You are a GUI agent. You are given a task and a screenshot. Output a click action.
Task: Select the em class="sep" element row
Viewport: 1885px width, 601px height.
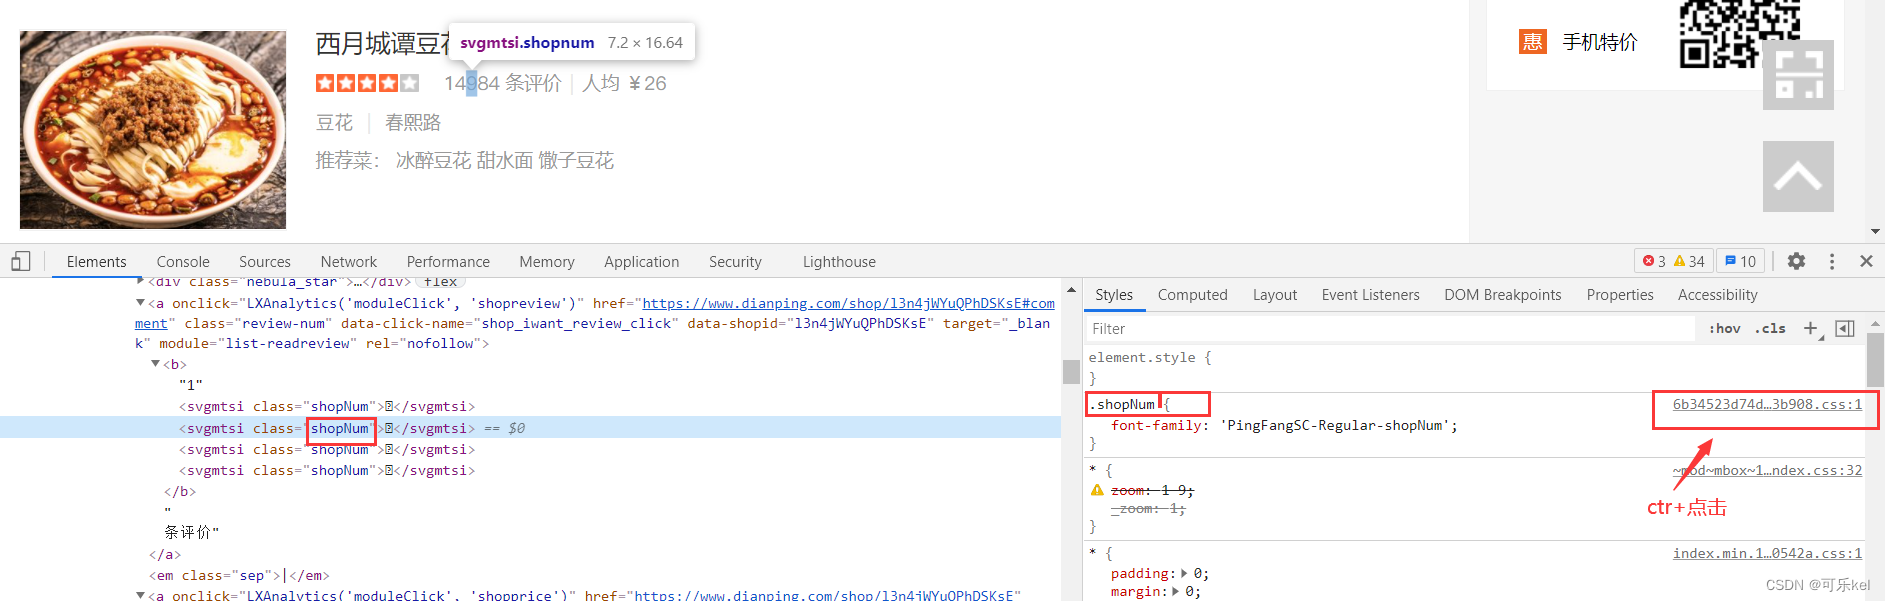tap(239, 575)
